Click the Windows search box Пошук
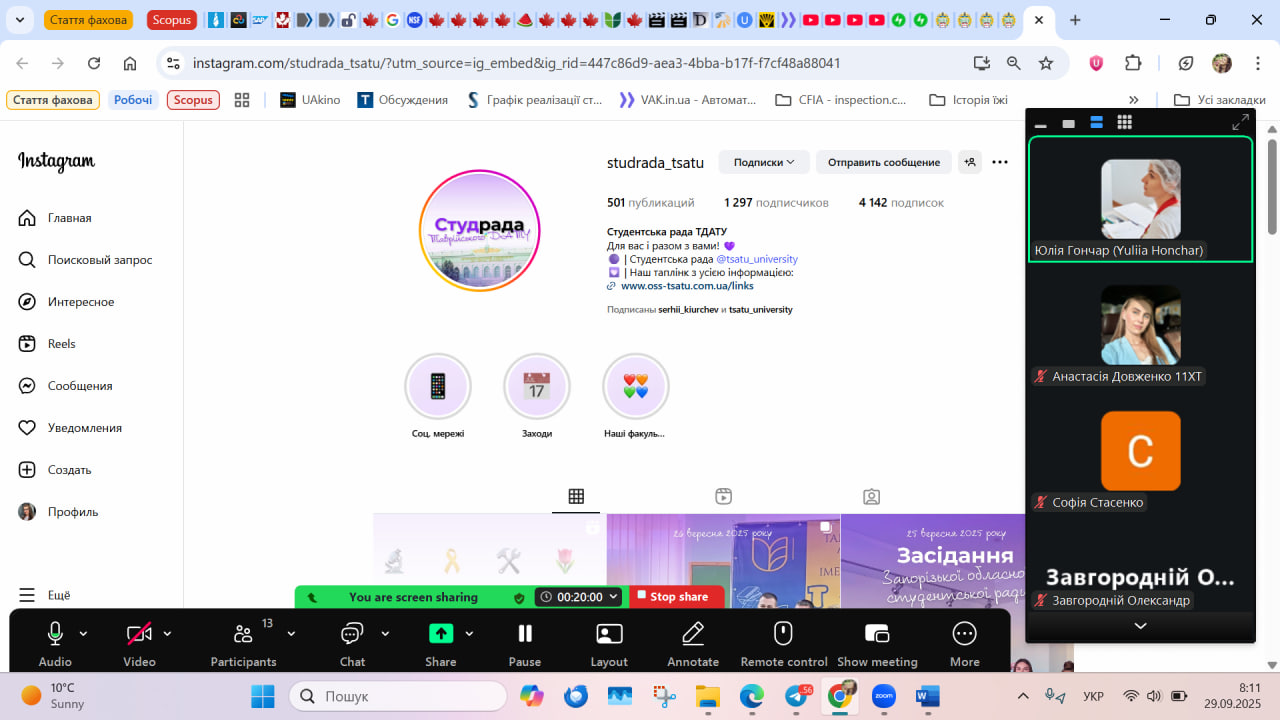 pos(396,696)
